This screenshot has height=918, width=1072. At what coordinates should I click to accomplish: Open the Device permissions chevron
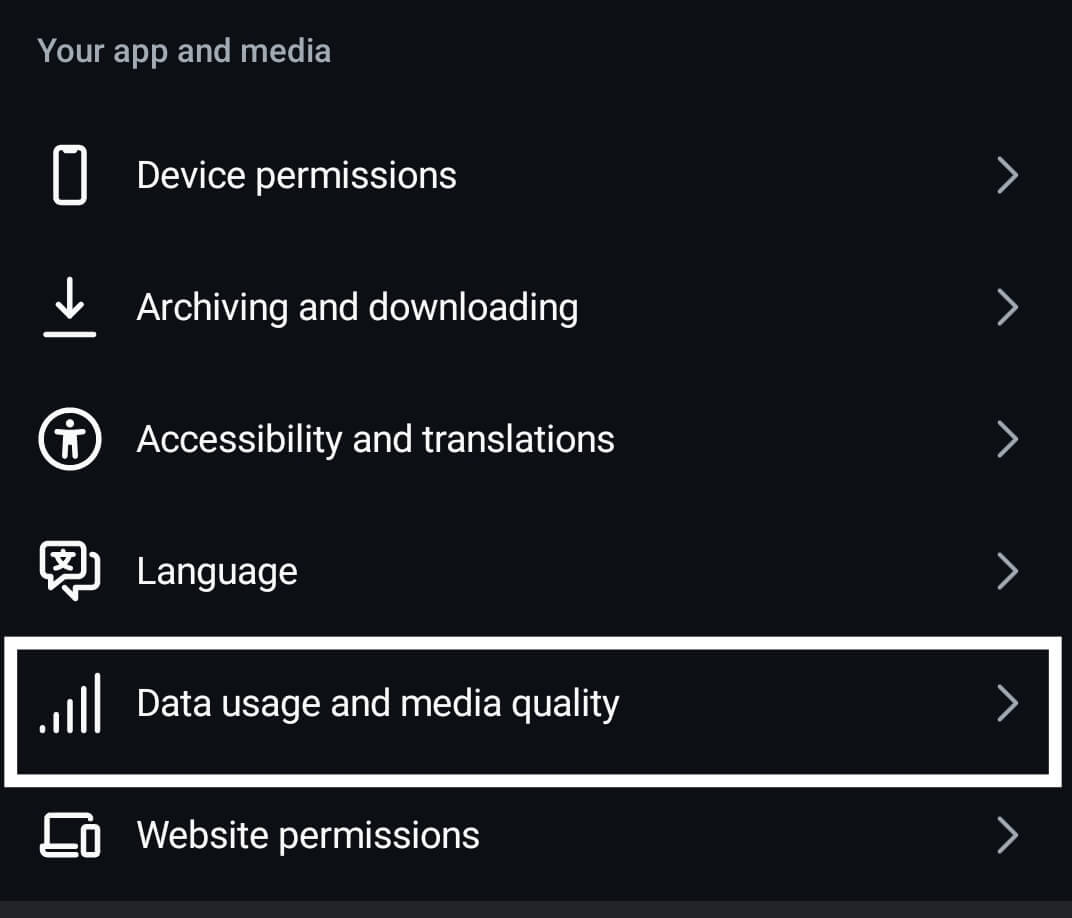pyautogui.click(x=1008, y=175)
